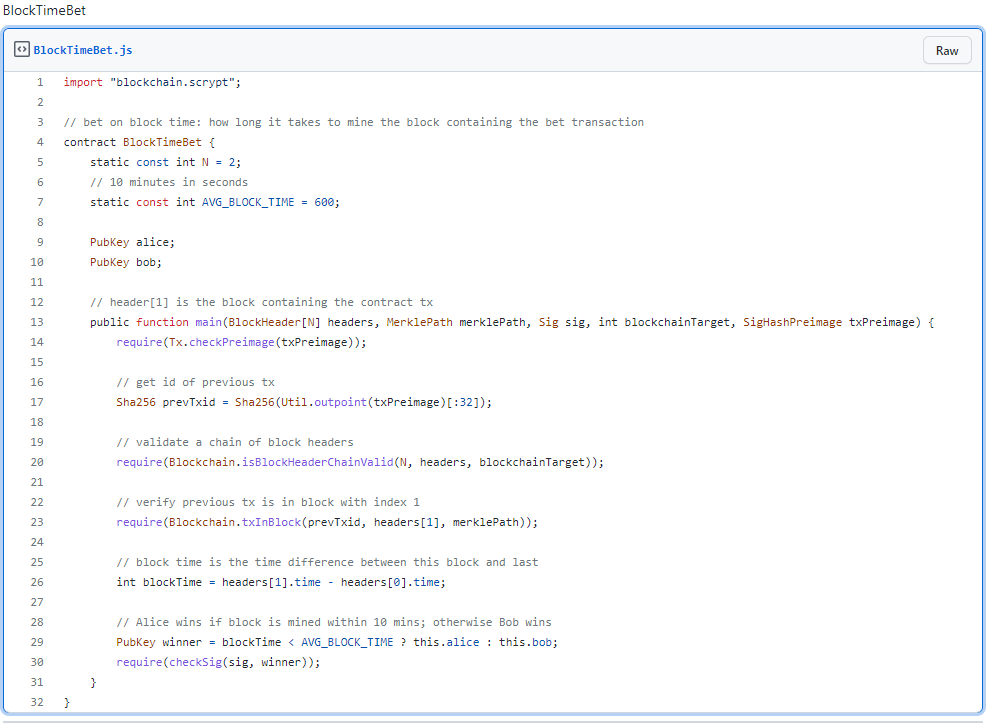Click the "verify previous tx is in block" comment
This screenshot has width=994, height=728.
(x=268, y=502)
